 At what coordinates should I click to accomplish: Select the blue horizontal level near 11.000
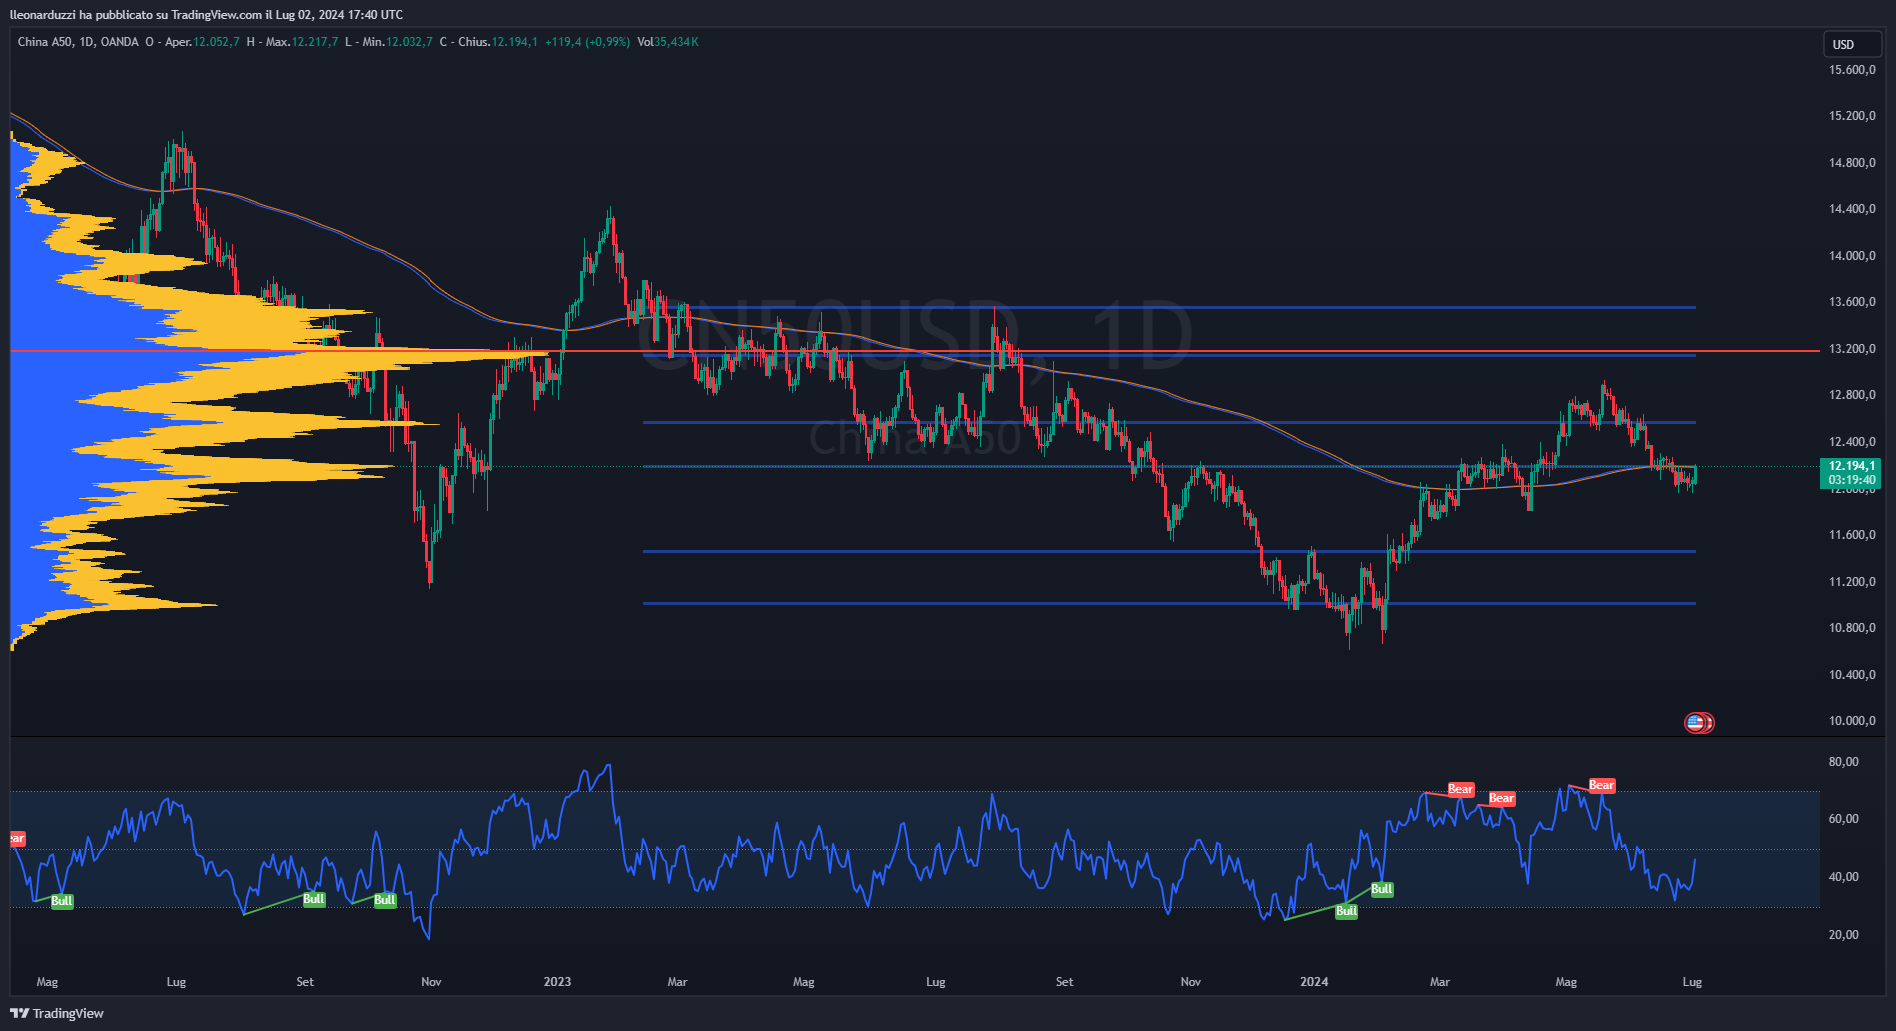pyautogui.click(x=1169, y=603)
